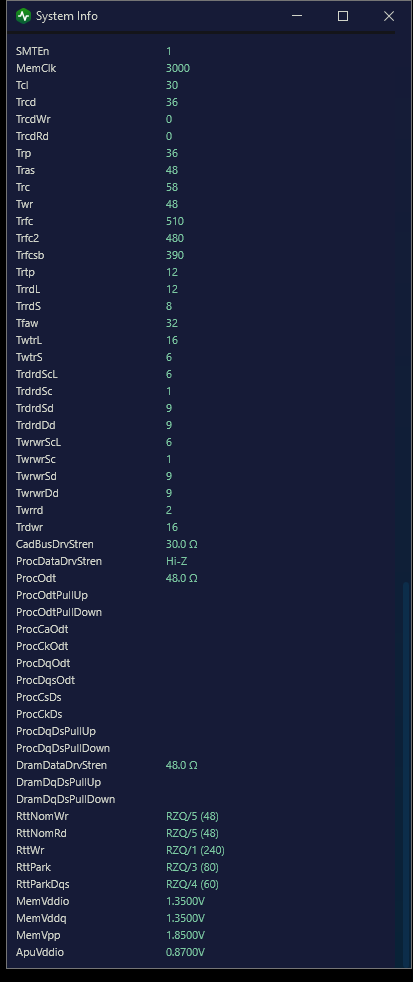
Task: Select the RttPark RZQ/3 (80) value
Action: (x=192, y=867)
